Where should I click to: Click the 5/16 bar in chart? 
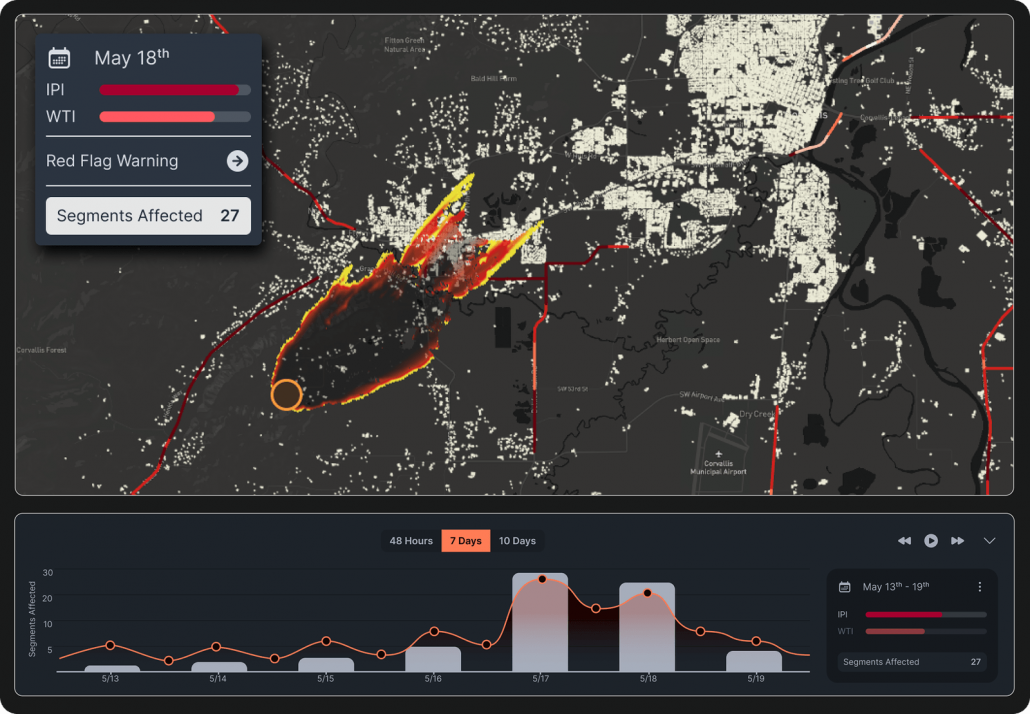click(433, 659)
